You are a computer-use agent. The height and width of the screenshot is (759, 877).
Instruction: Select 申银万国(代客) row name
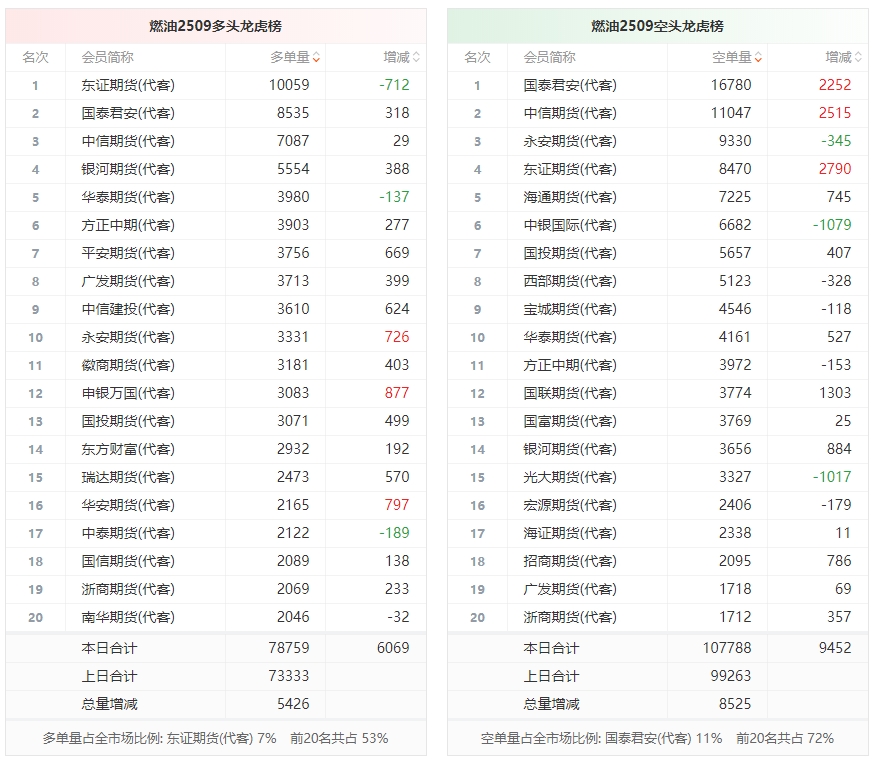coord(128,393)
